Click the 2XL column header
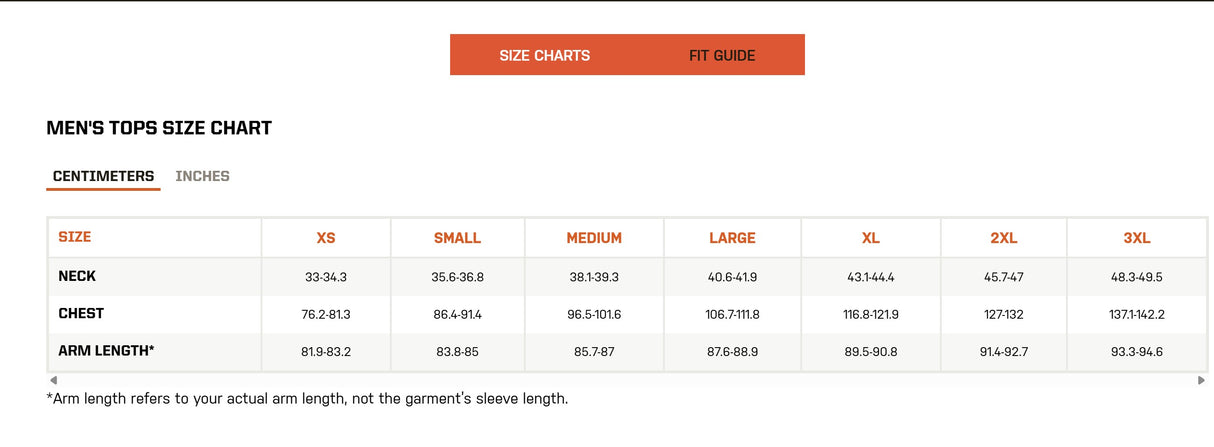The height and width of the screenshot is (447, 1214). (1003, 238)
